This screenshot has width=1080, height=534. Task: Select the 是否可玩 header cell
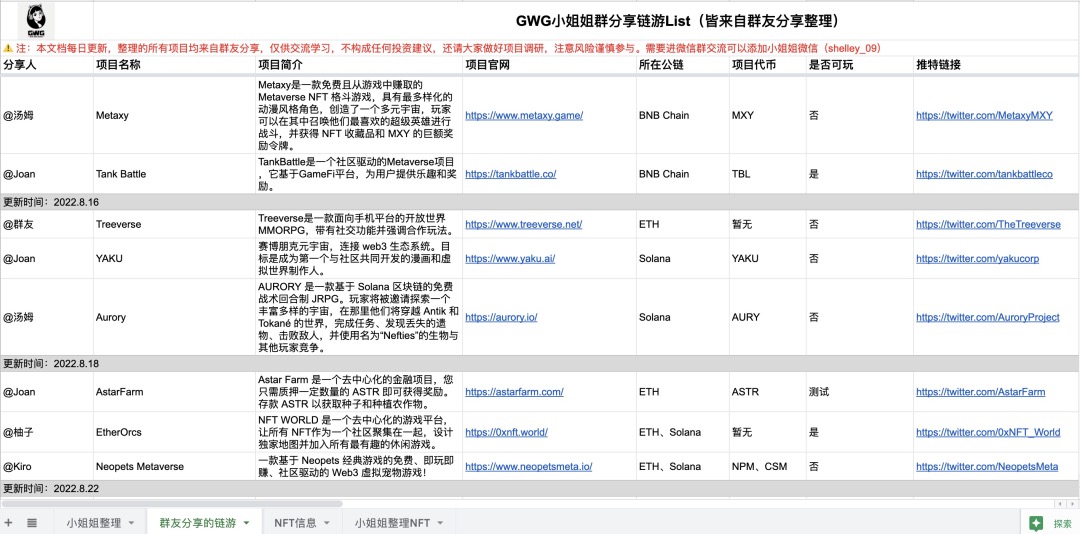pos(860,65)
